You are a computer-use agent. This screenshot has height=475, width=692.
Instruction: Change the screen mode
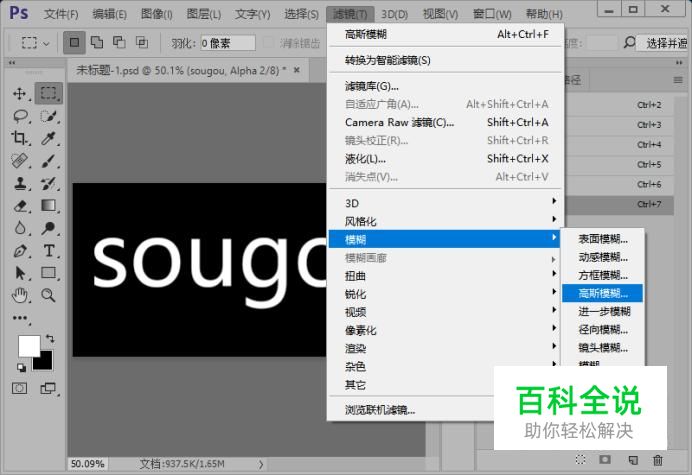(48, 388)
